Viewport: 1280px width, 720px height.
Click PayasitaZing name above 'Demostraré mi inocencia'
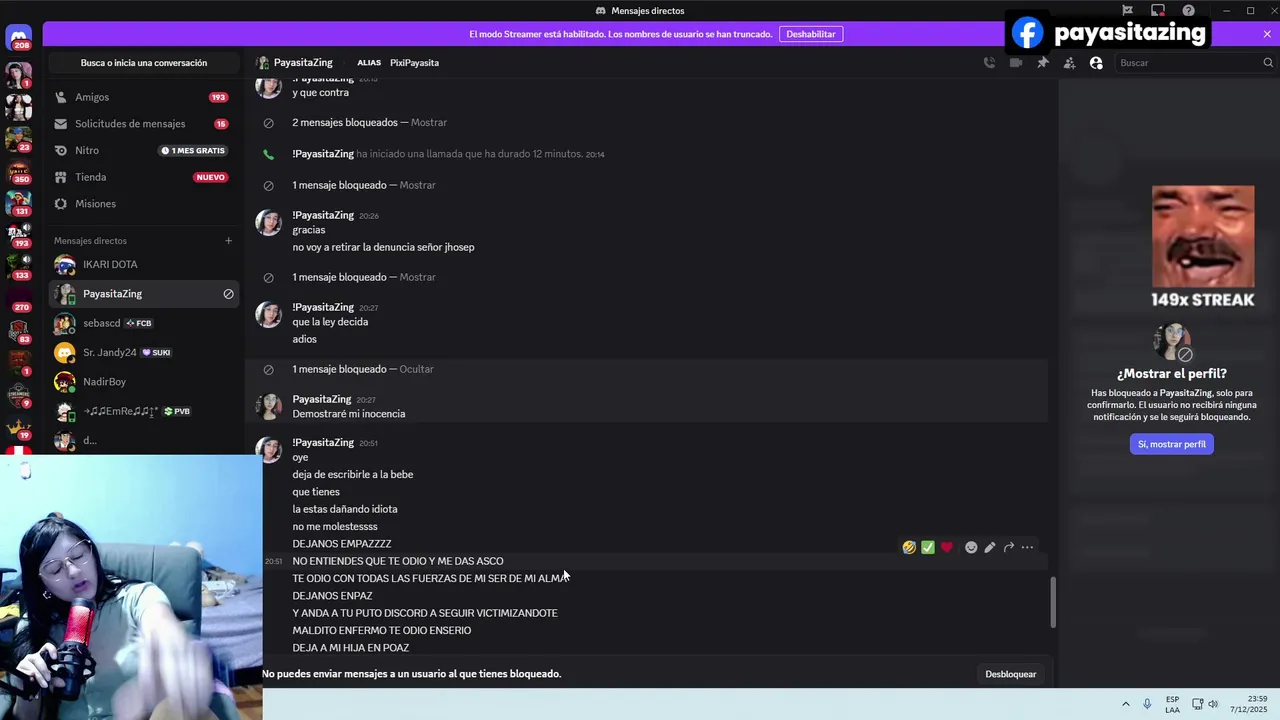click(322, 400)
